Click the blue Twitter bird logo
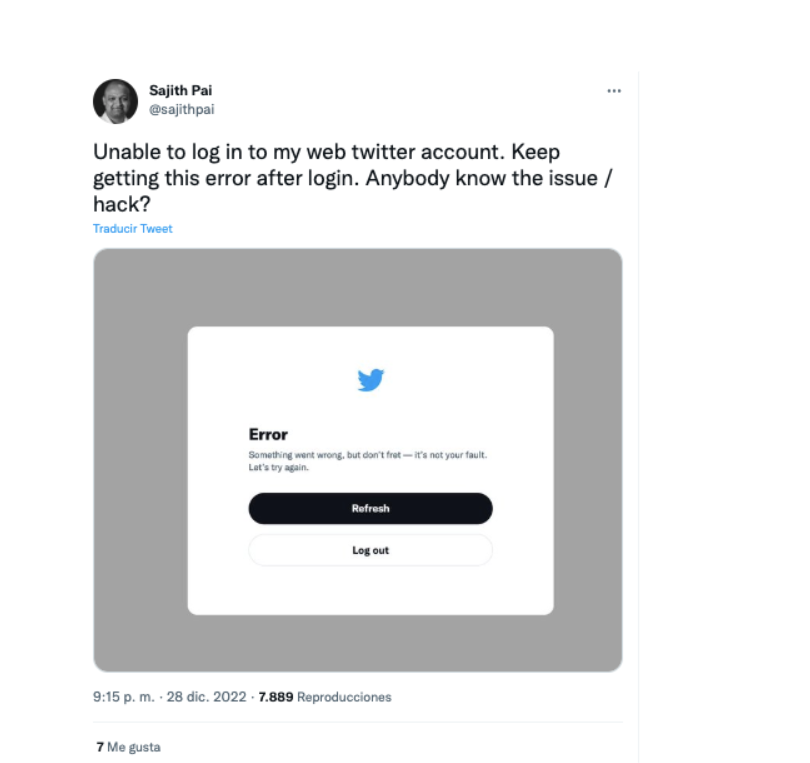 [371, 380]
